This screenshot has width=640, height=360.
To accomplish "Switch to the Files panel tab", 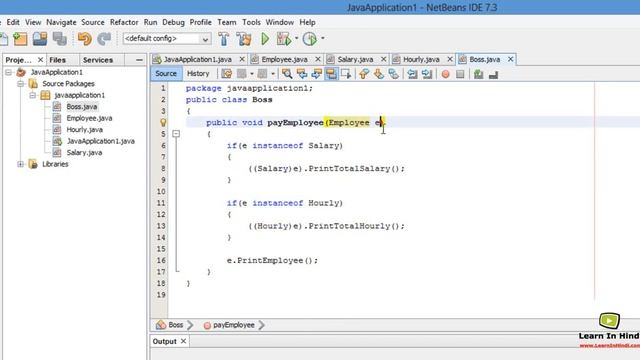I will point(58,60).
